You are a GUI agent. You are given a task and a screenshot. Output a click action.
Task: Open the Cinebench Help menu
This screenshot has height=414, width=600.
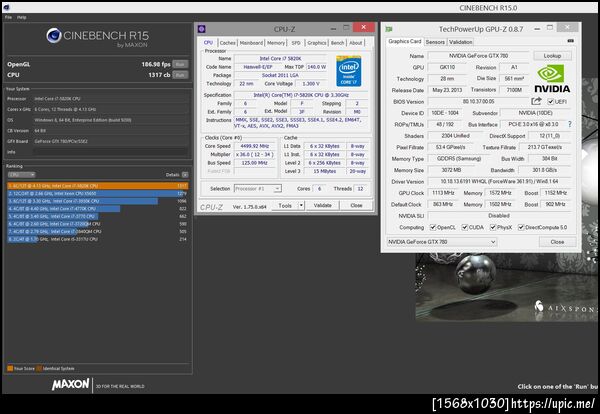22,17
